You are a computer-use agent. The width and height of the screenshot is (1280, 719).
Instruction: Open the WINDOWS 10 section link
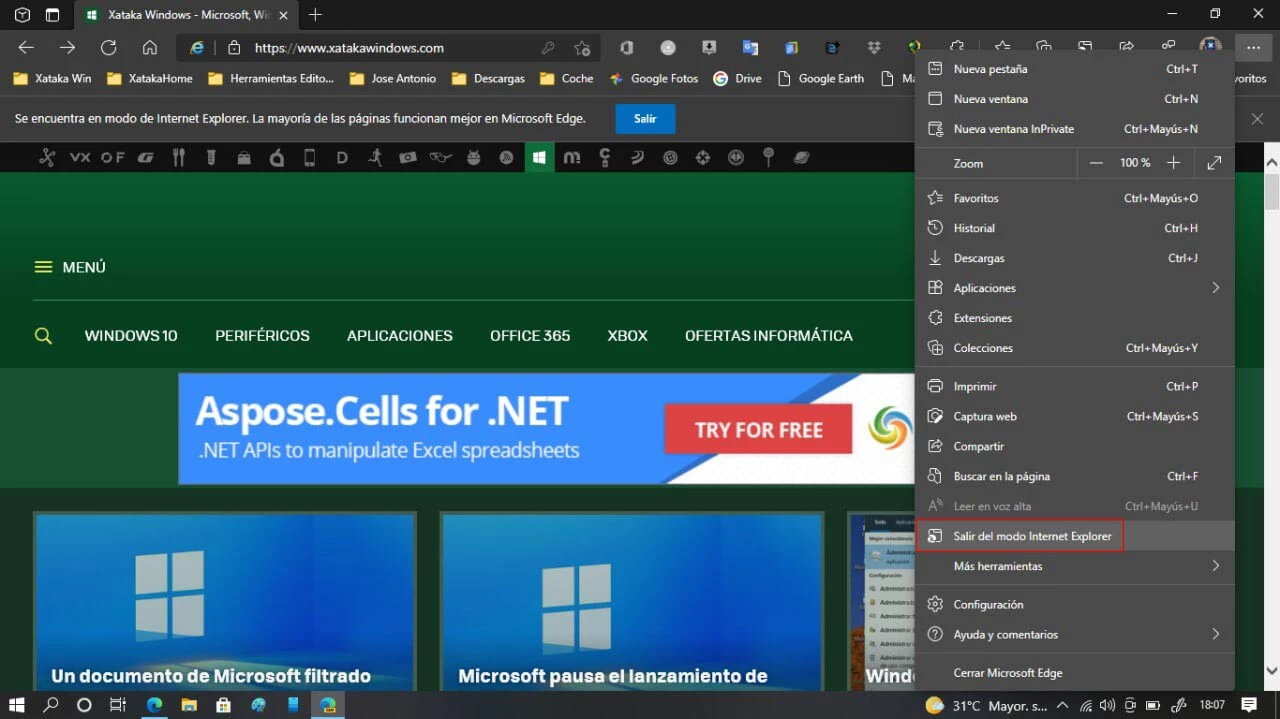131,336
